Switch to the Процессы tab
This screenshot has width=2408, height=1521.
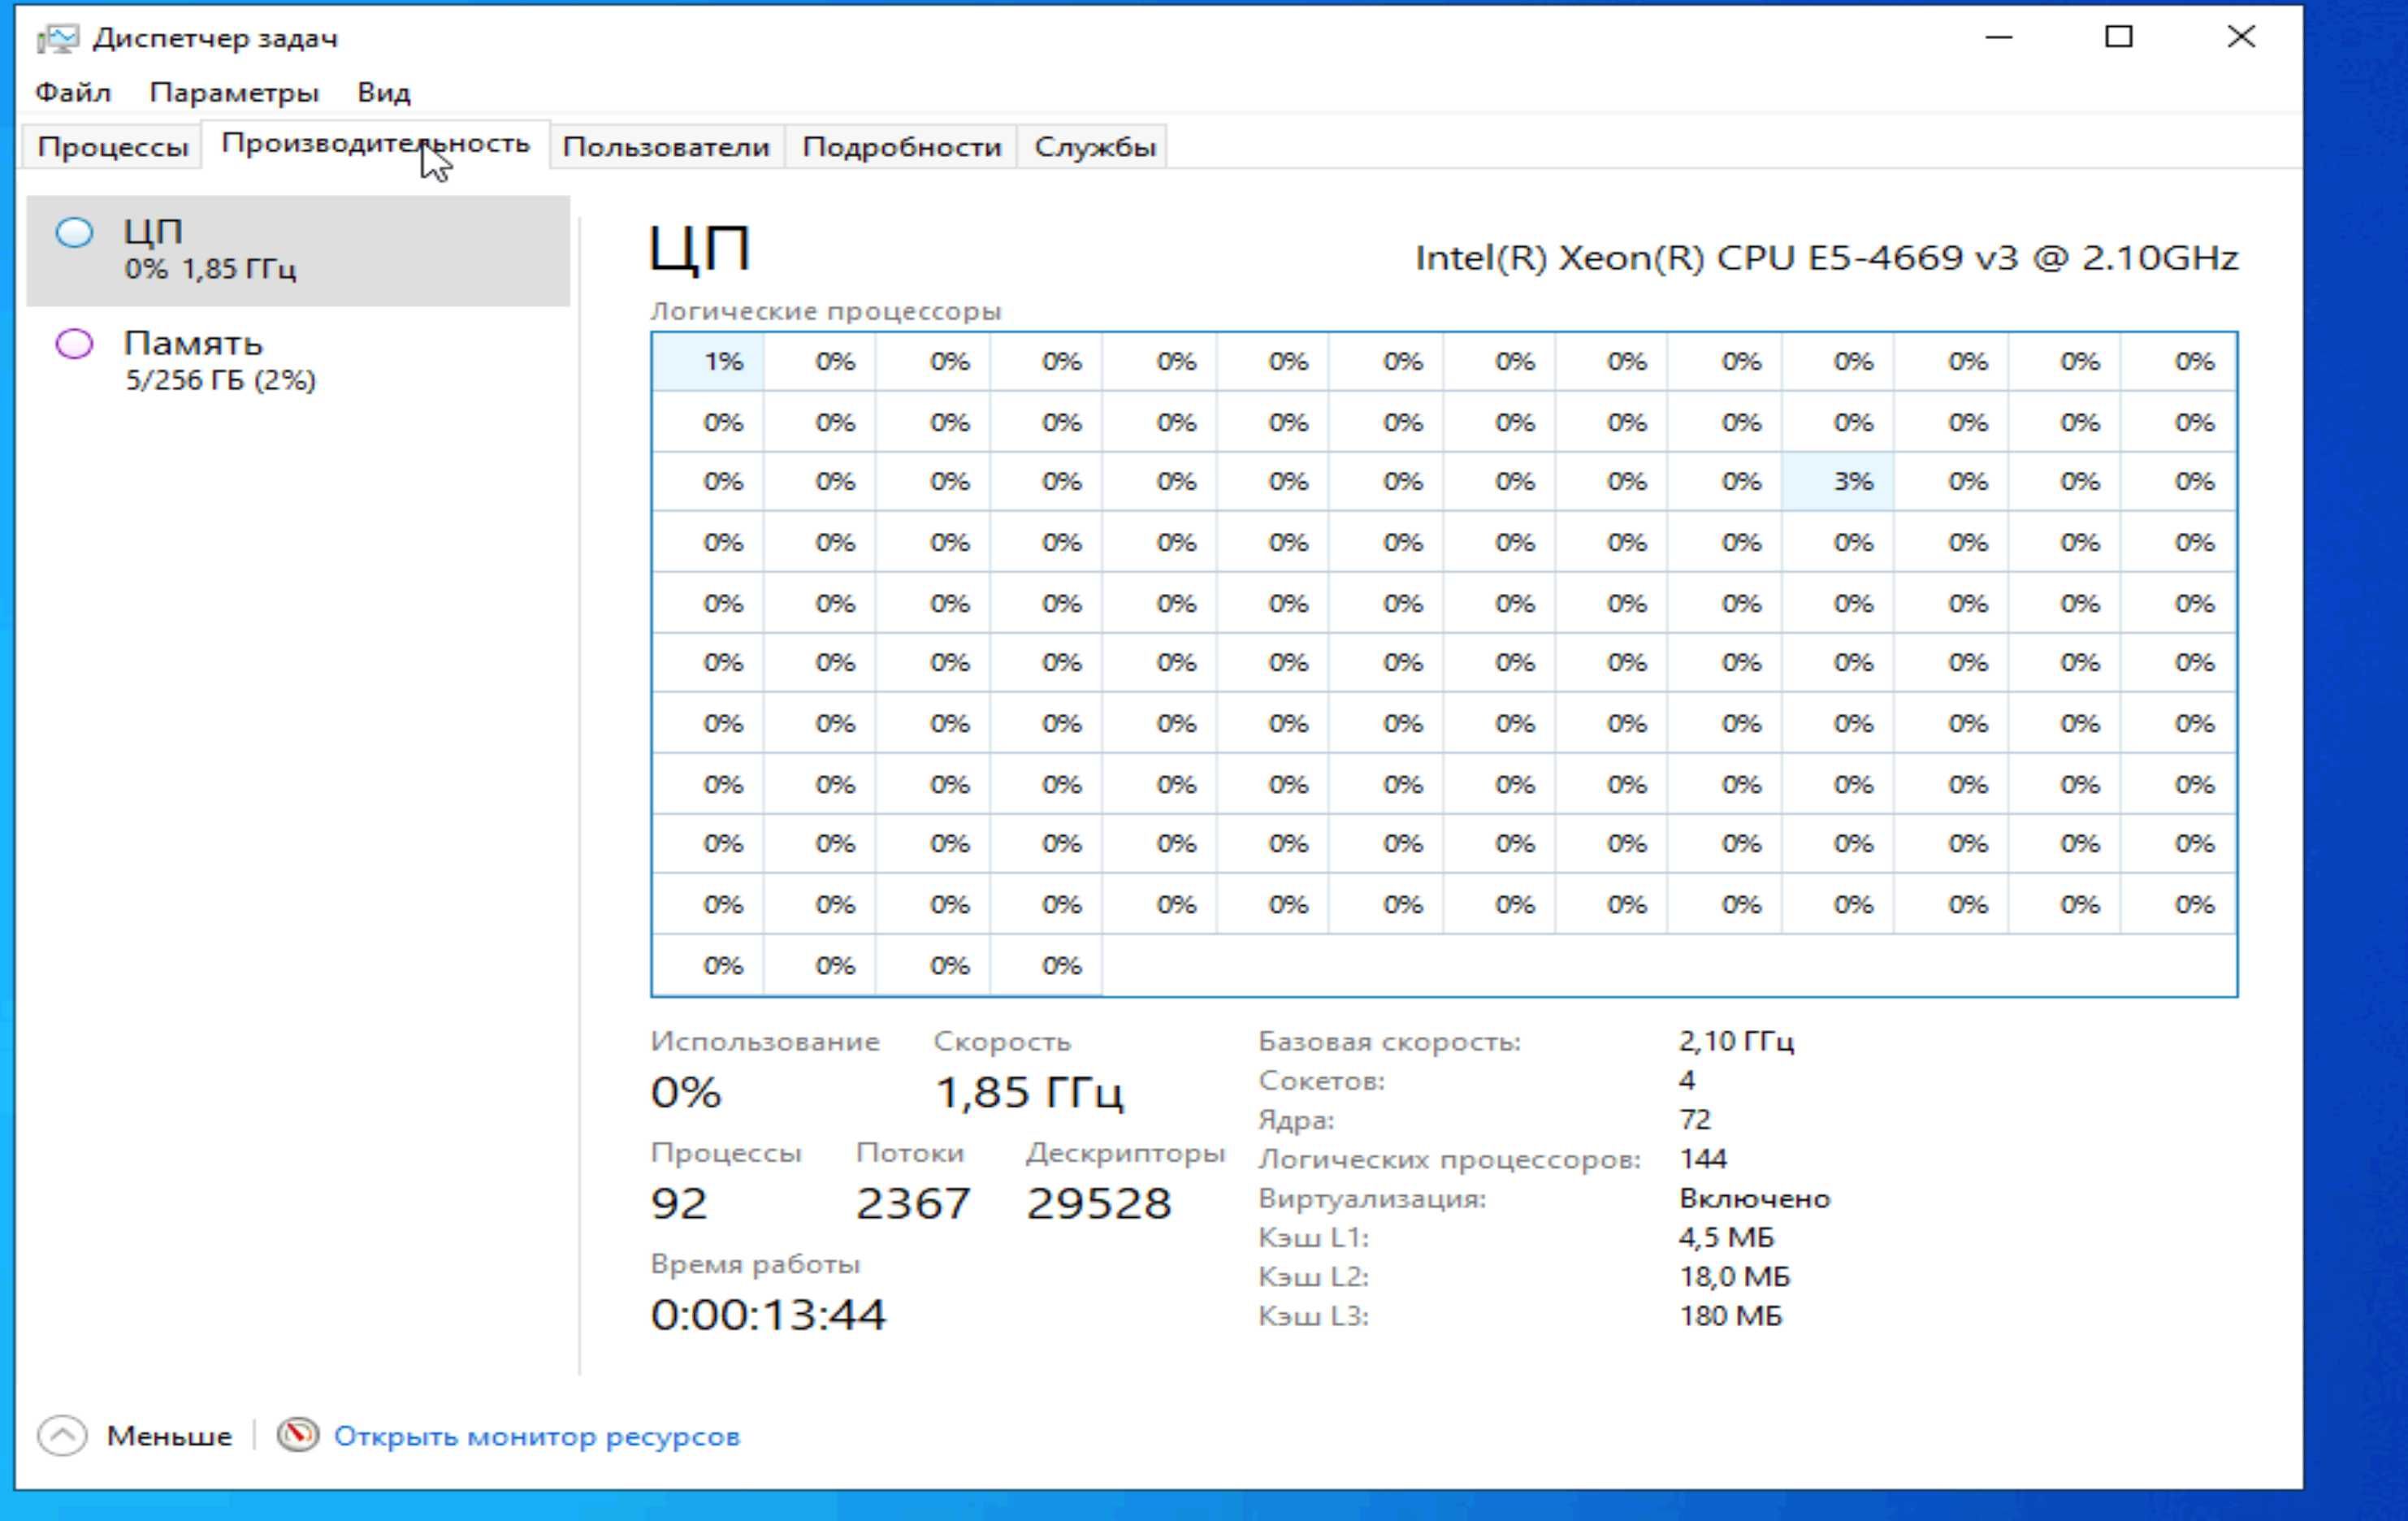(112, 147)
